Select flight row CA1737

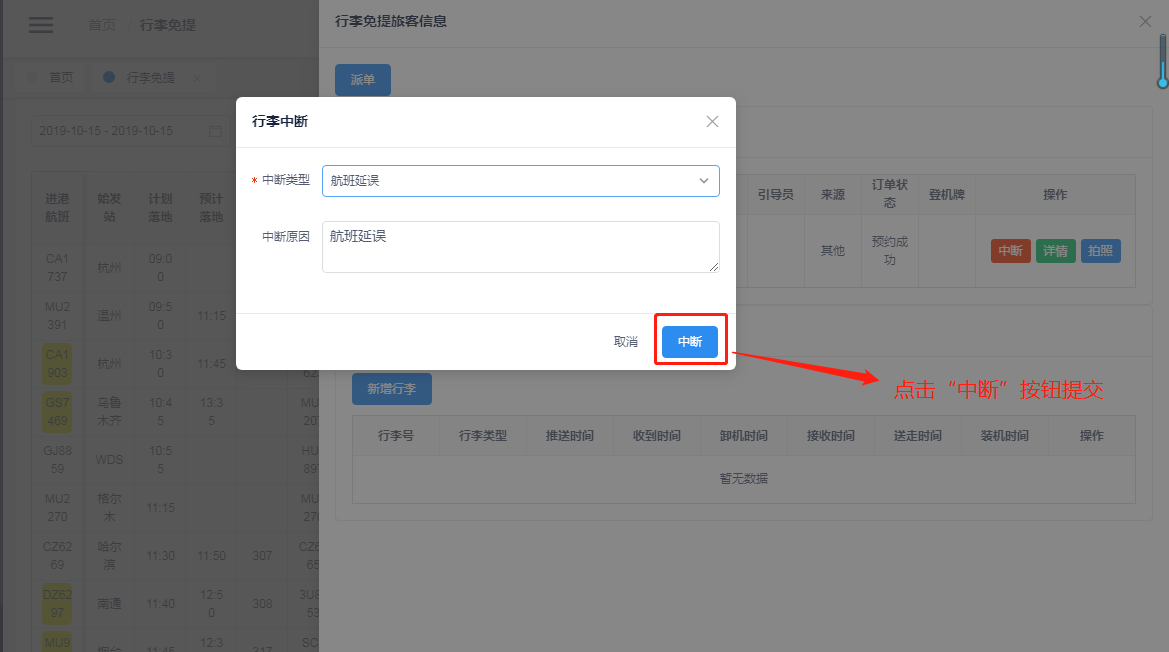(57, 268)
